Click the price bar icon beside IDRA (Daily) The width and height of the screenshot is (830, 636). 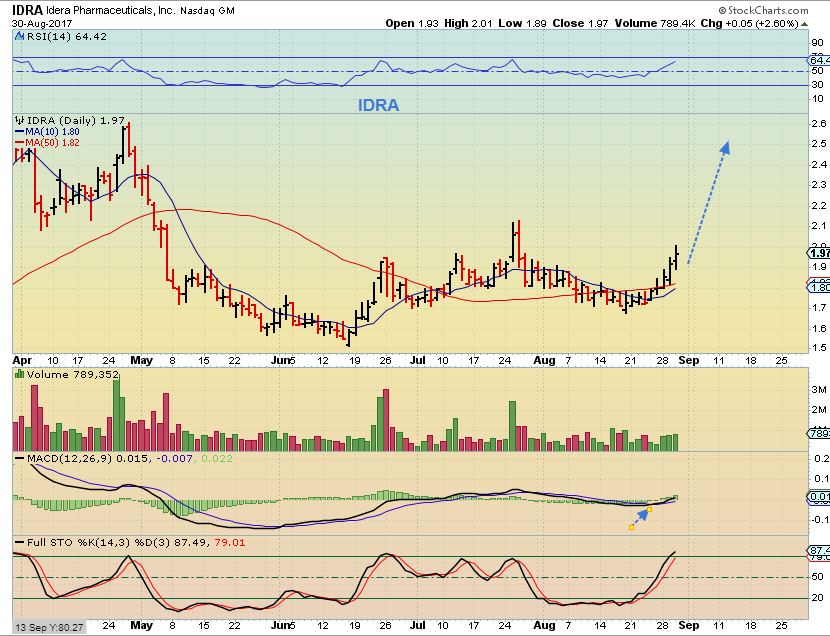point(20,120)
